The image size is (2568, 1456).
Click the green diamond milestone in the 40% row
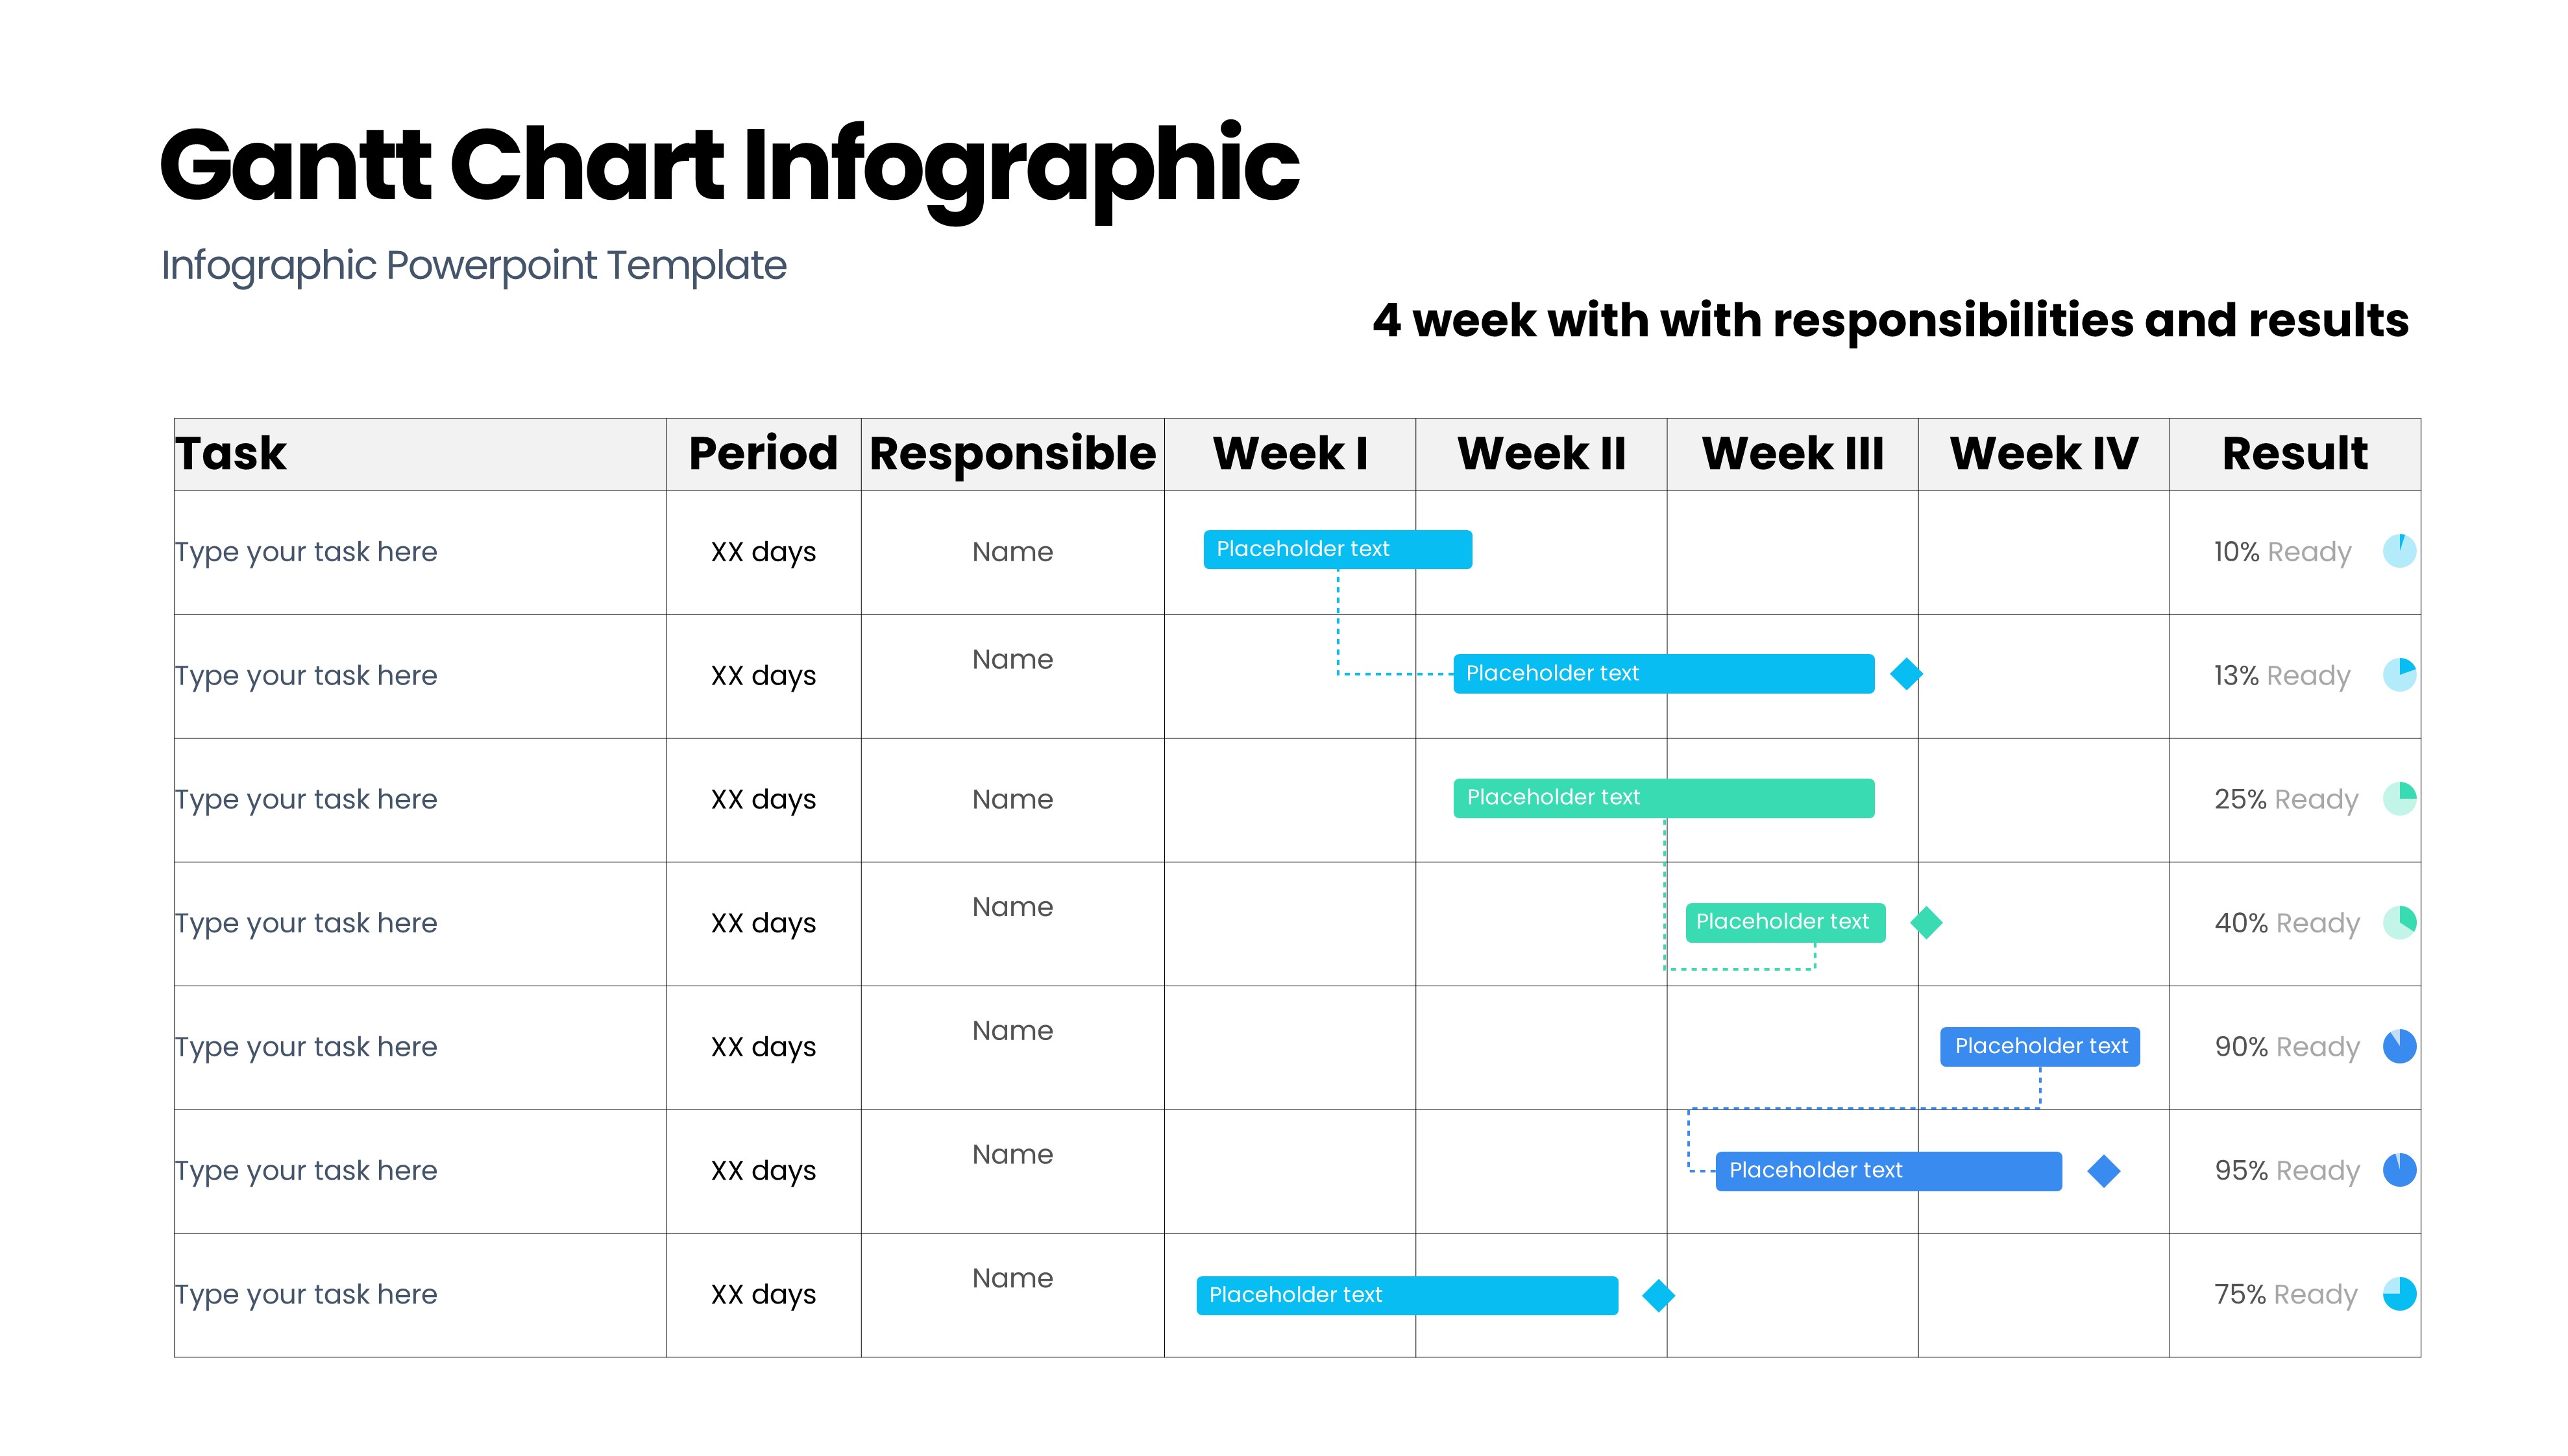click(x=1926, y=922)
